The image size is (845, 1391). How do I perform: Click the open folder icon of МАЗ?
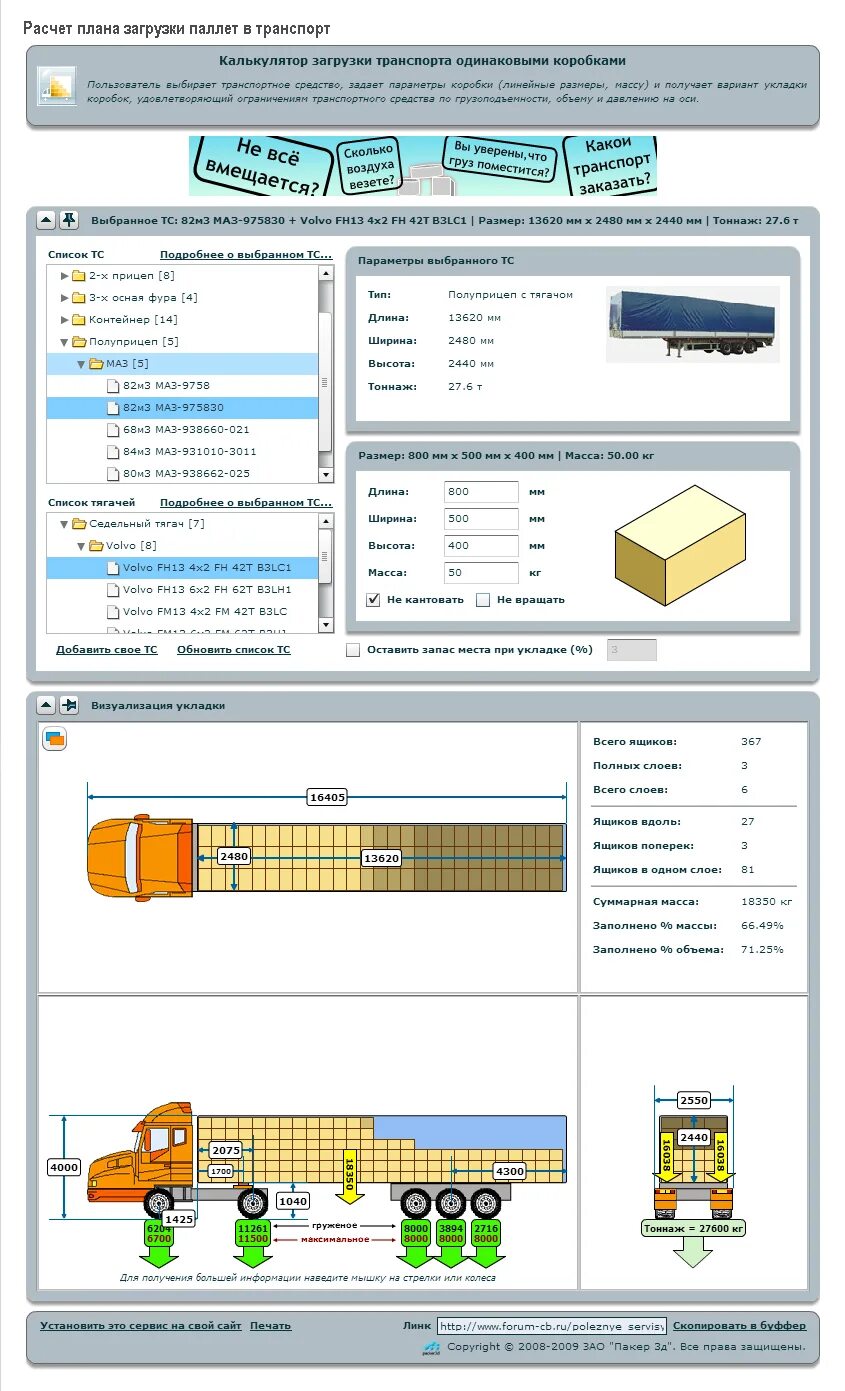[96, 364]
